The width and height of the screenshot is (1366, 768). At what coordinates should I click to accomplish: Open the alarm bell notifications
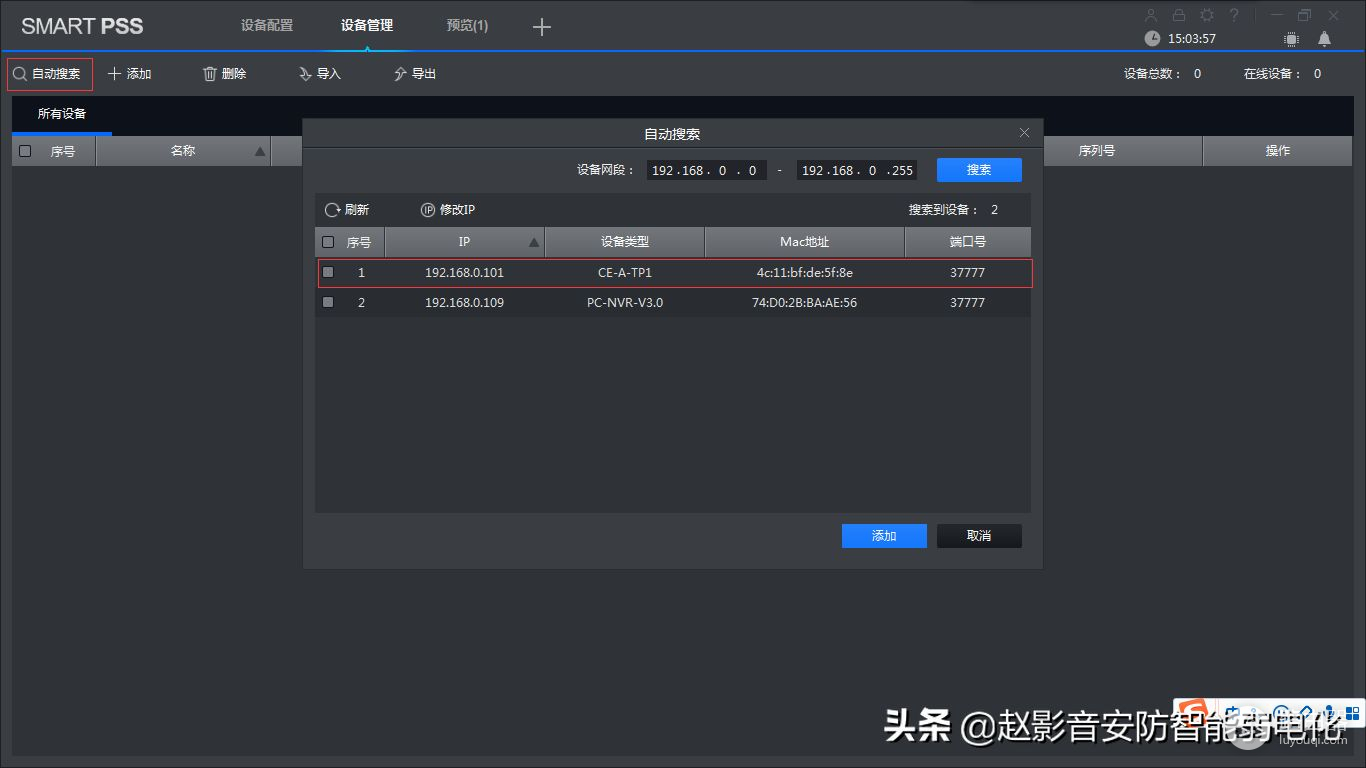(1324, 39)
